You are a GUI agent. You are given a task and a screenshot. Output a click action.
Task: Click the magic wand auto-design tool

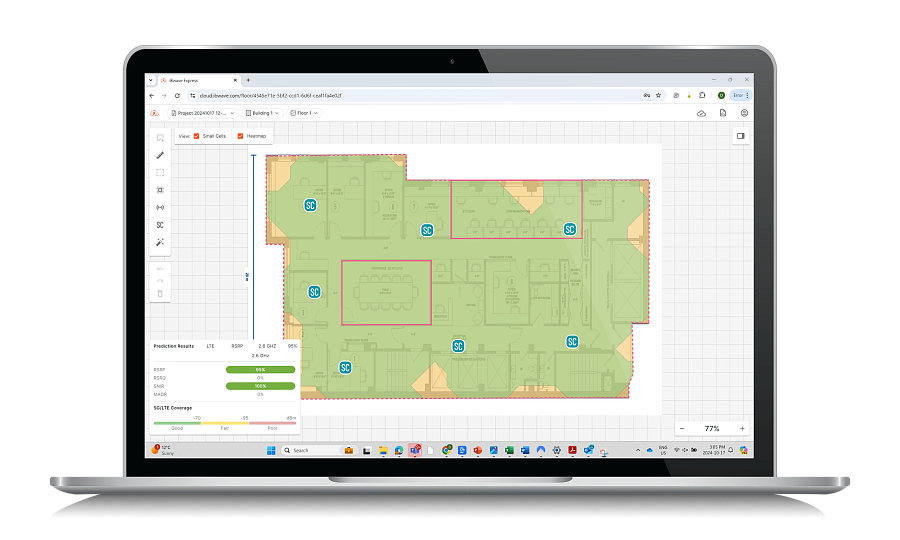pos(160,242)
